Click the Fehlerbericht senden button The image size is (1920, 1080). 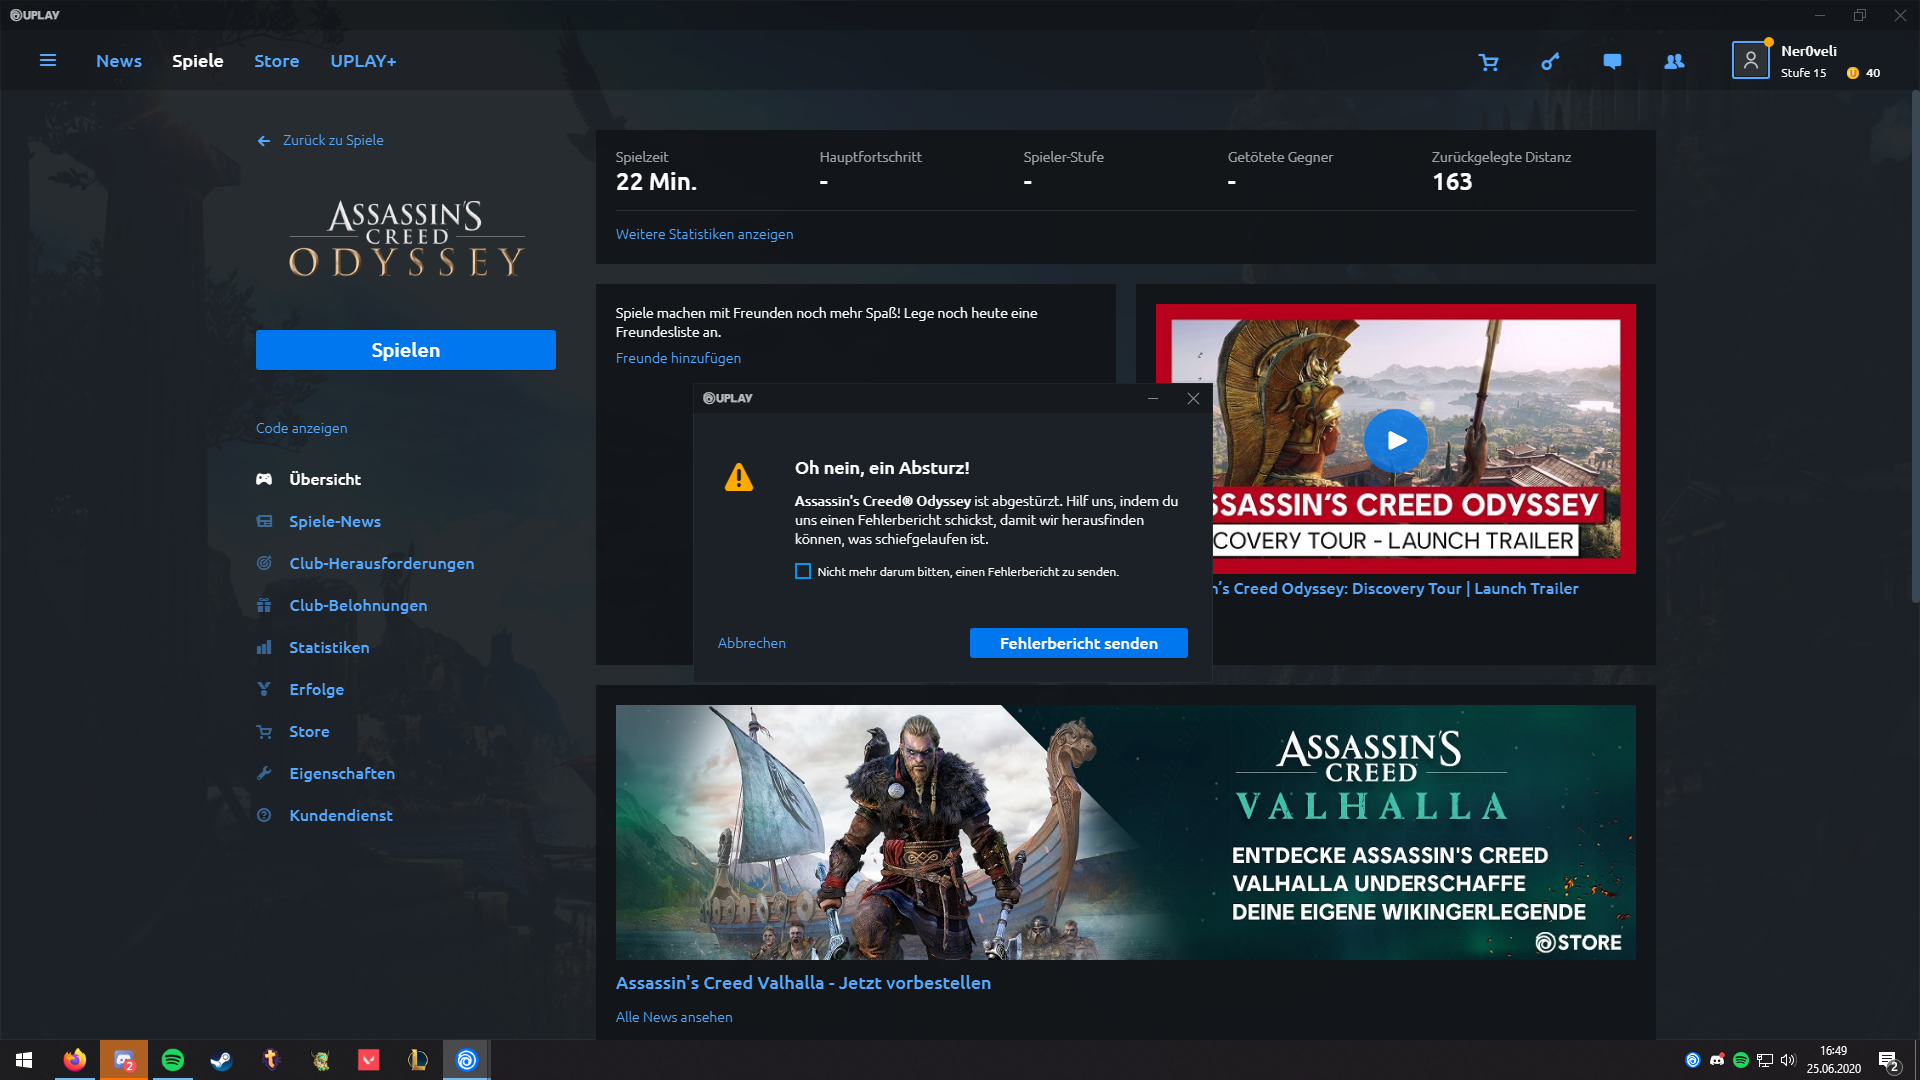1078,643
